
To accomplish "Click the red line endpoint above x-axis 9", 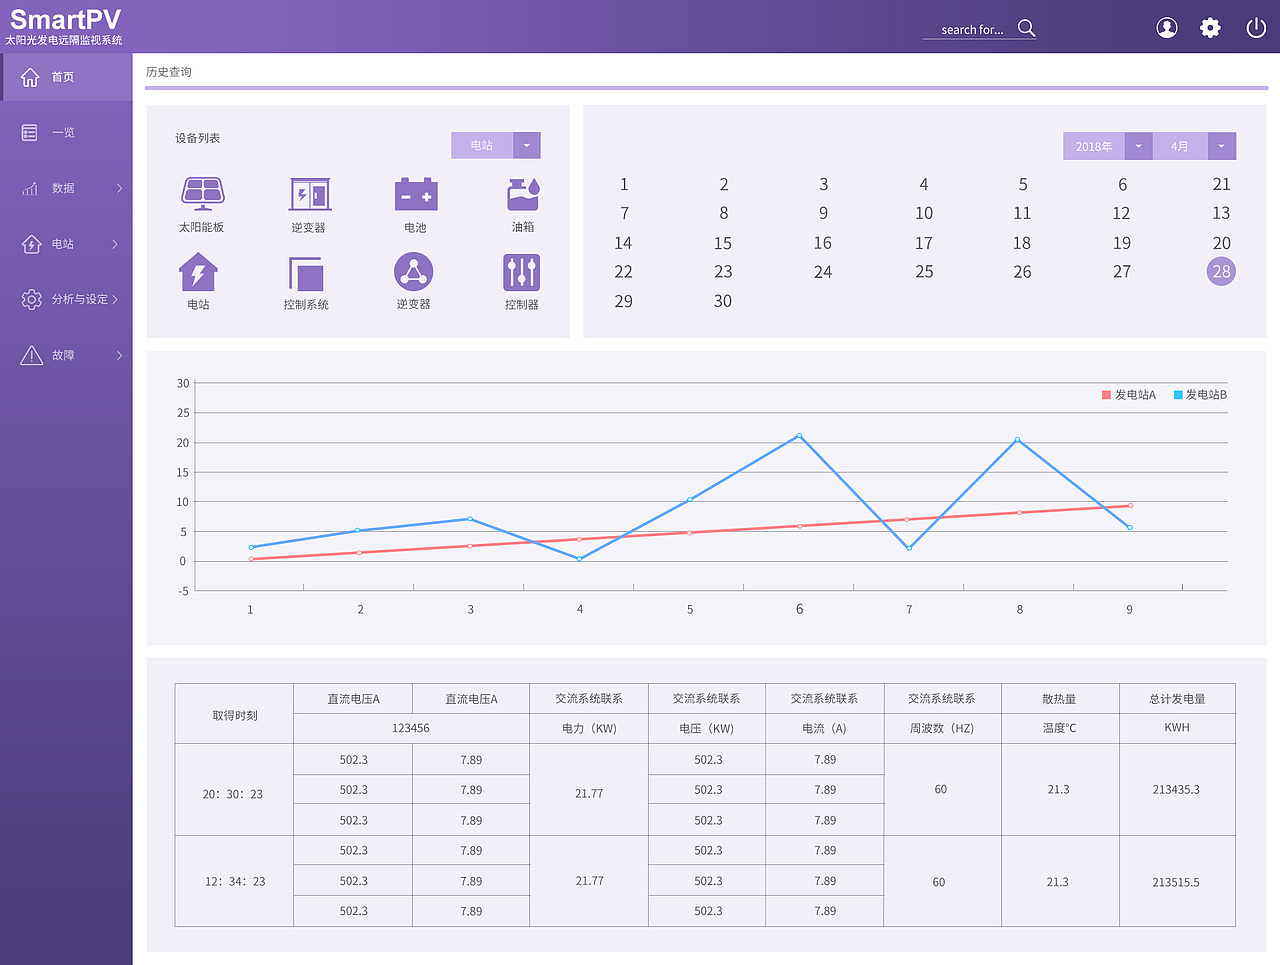I will [1130, 506].
